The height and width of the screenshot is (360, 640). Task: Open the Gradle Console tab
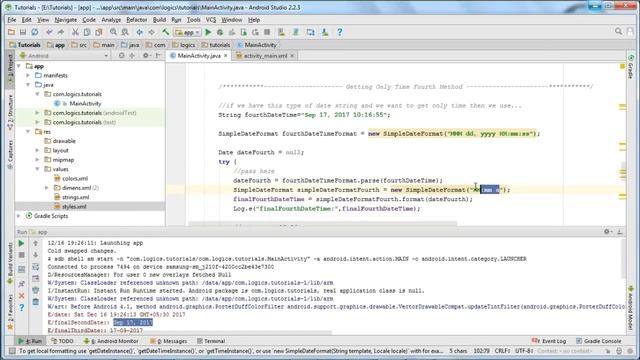pyautogui.click(x=599, y=341)
